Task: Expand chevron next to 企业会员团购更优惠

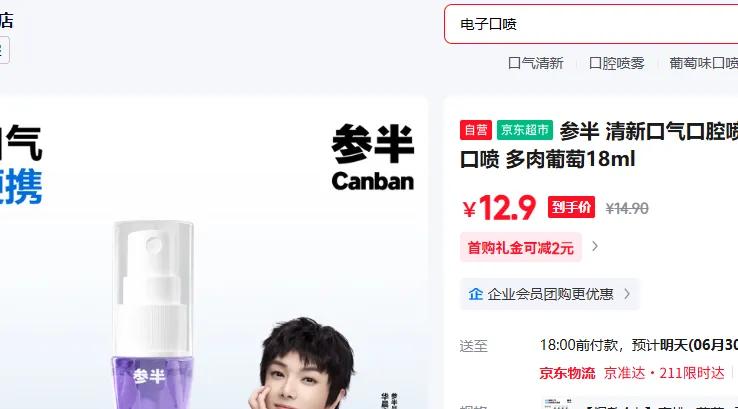Action: tap(627, 294)
